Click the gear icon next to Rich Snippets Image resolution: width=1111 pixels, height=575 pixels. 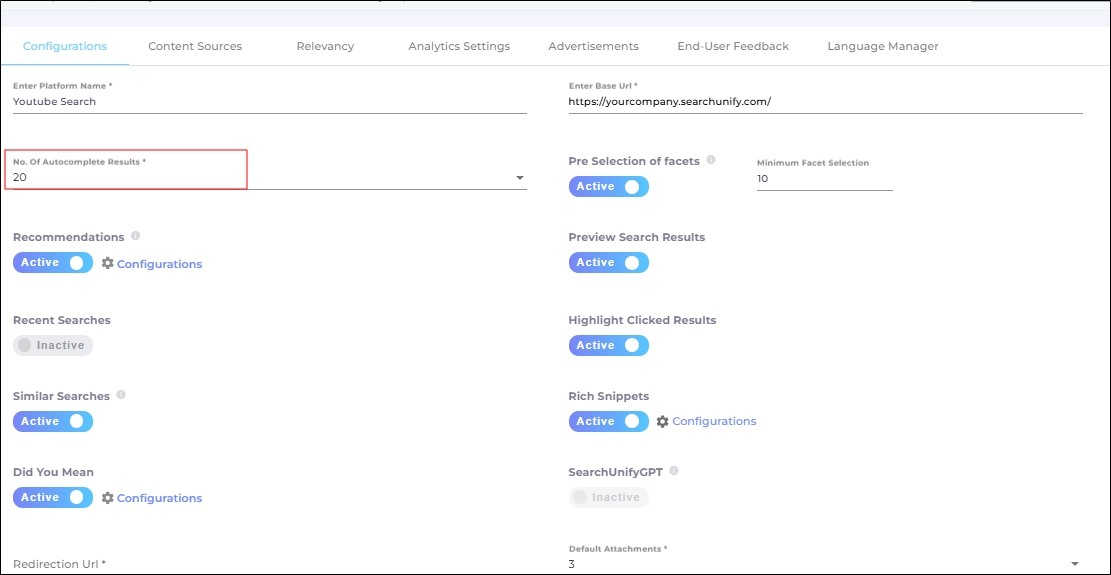(663, 421)
